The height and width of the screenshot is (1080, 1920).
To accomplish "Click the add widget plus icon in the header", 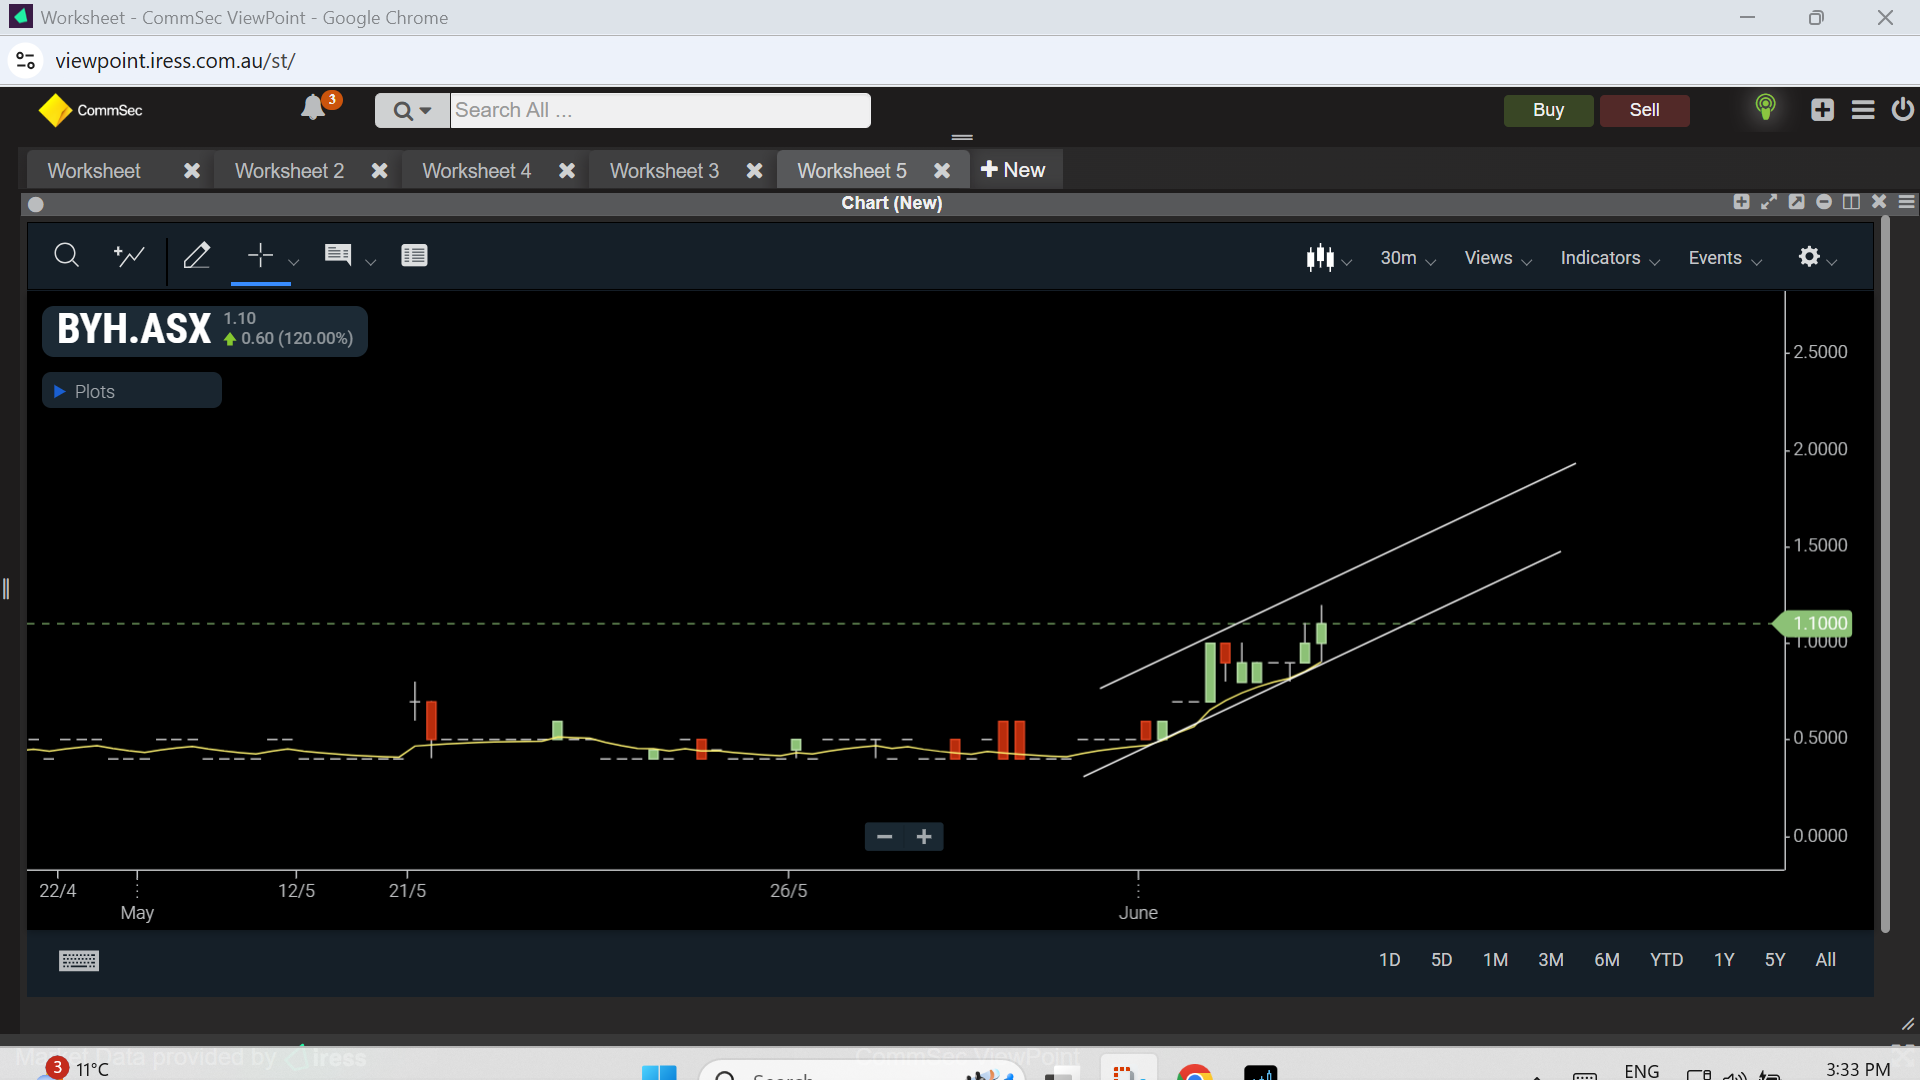I will pos(1822,110).
